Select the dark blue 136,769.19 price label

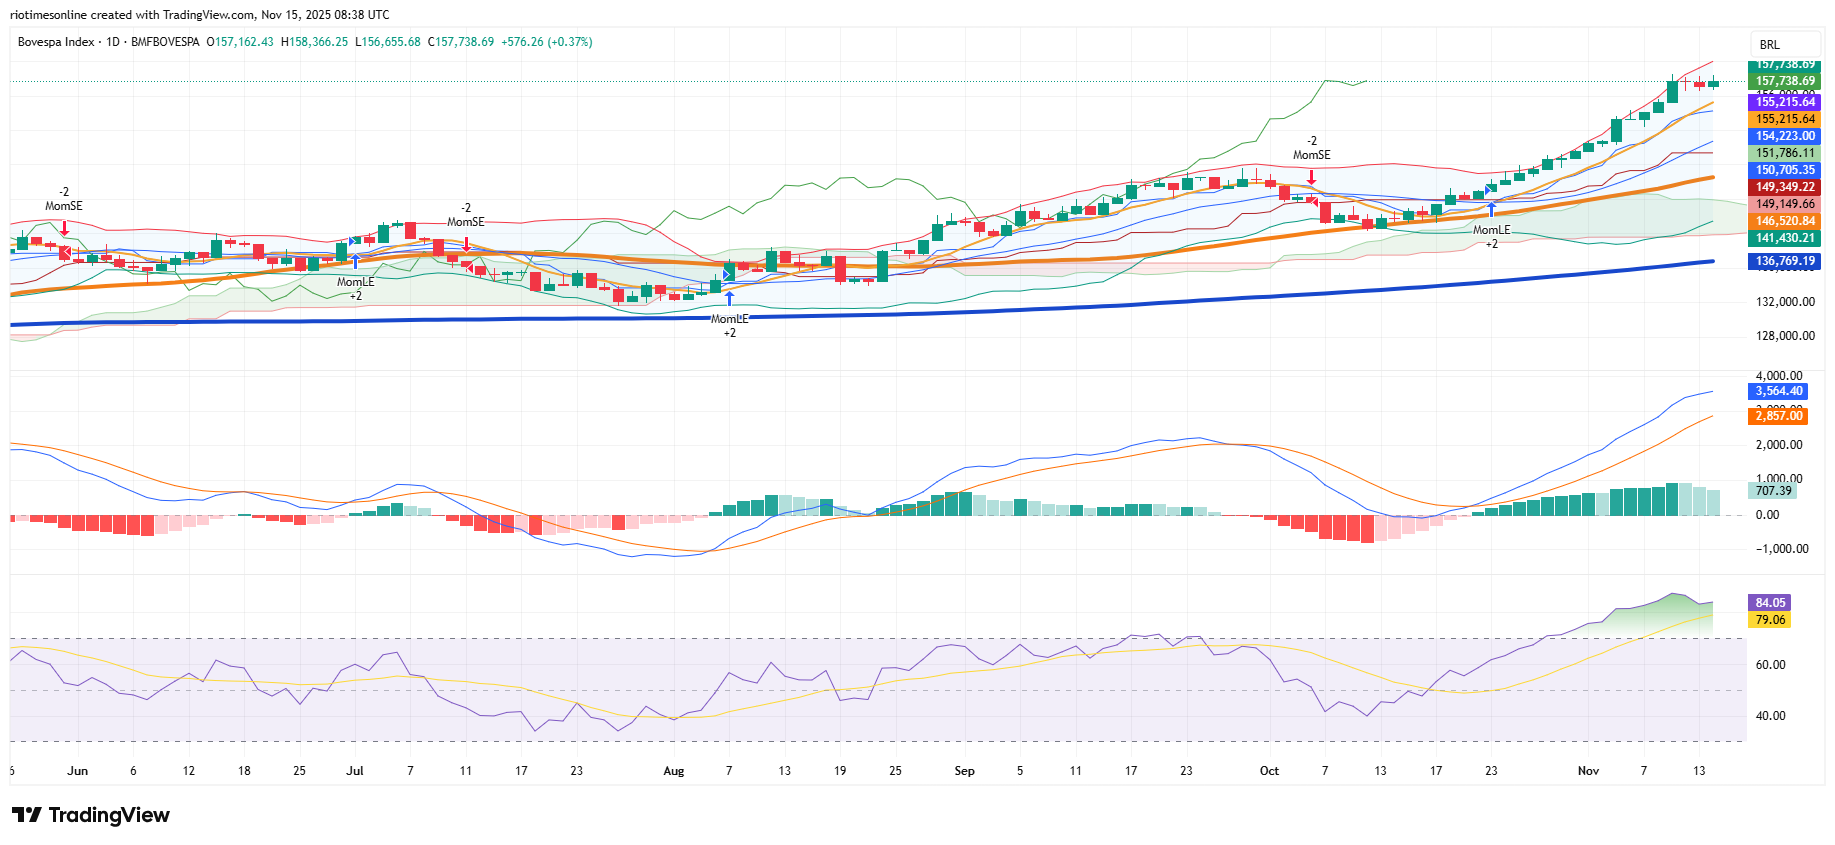[x=1785, y=261]
